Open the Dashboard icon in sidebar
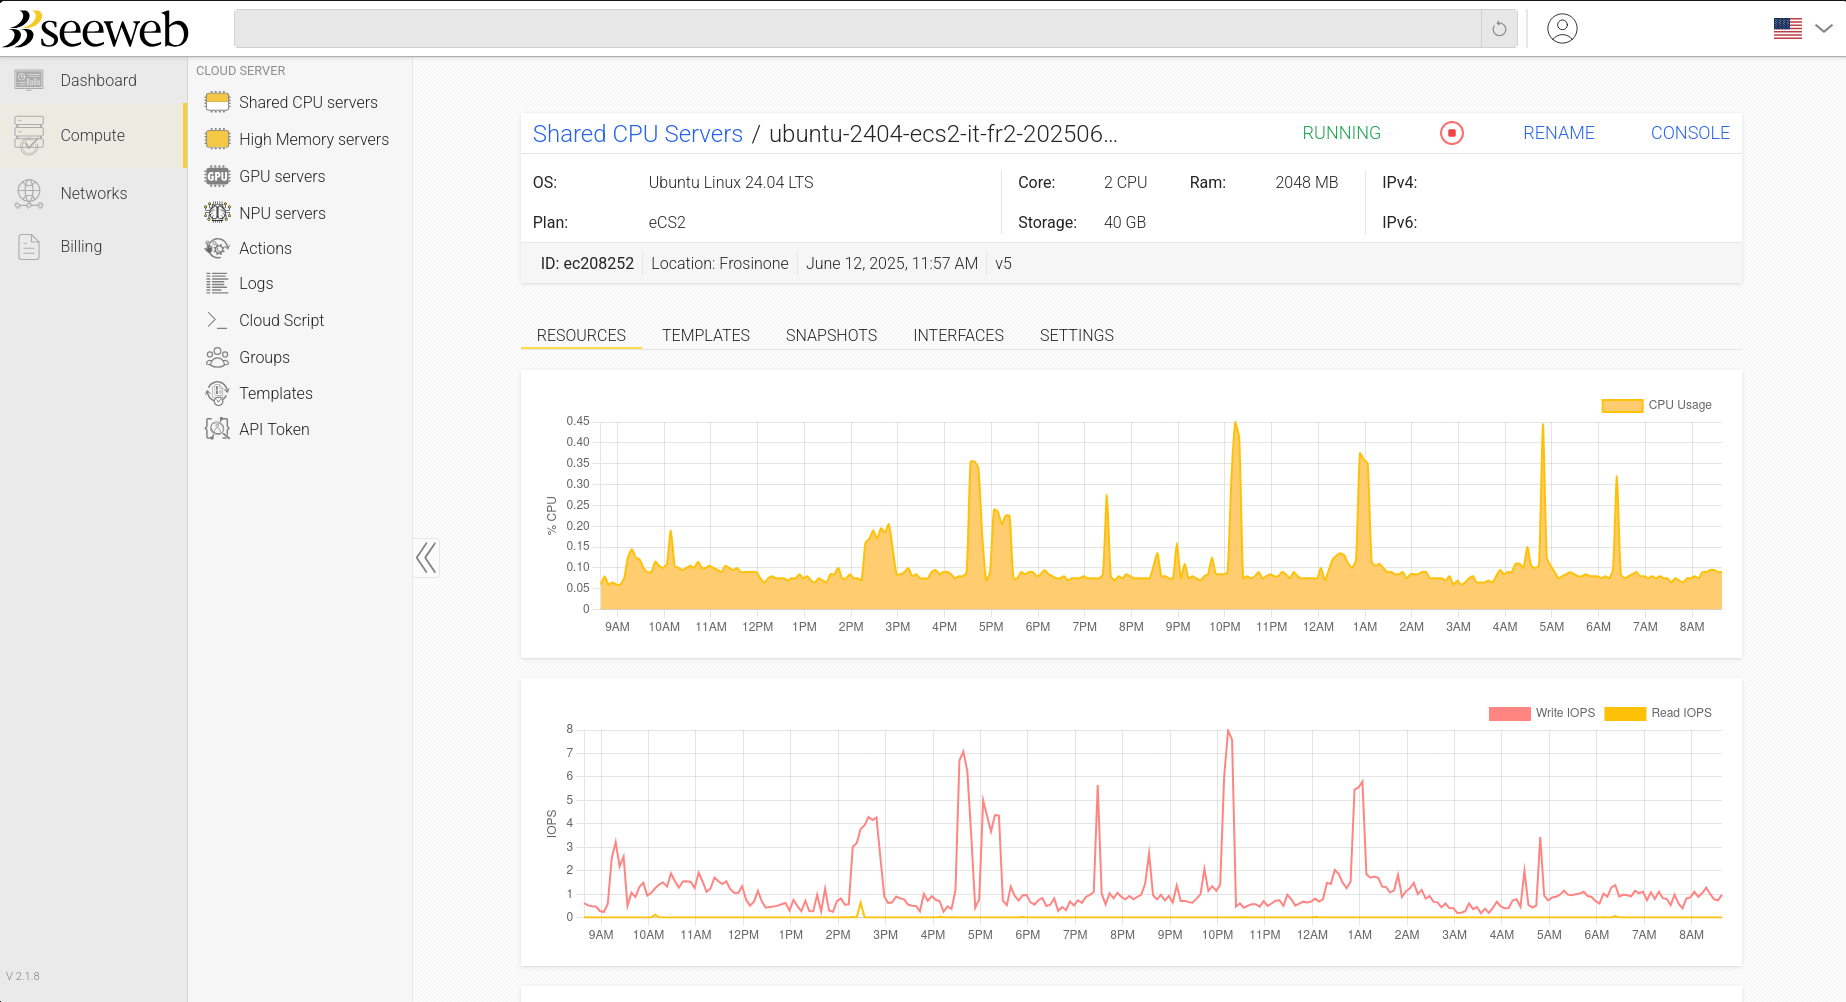 coord(29,80)
